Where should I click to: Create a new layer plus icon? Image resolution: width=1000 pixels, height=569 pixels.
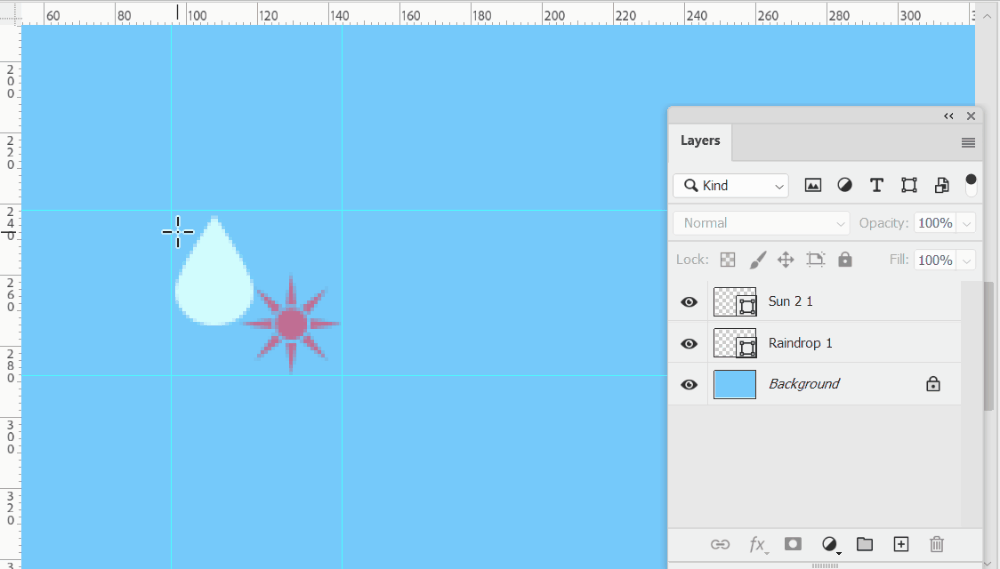click(901, 544)
